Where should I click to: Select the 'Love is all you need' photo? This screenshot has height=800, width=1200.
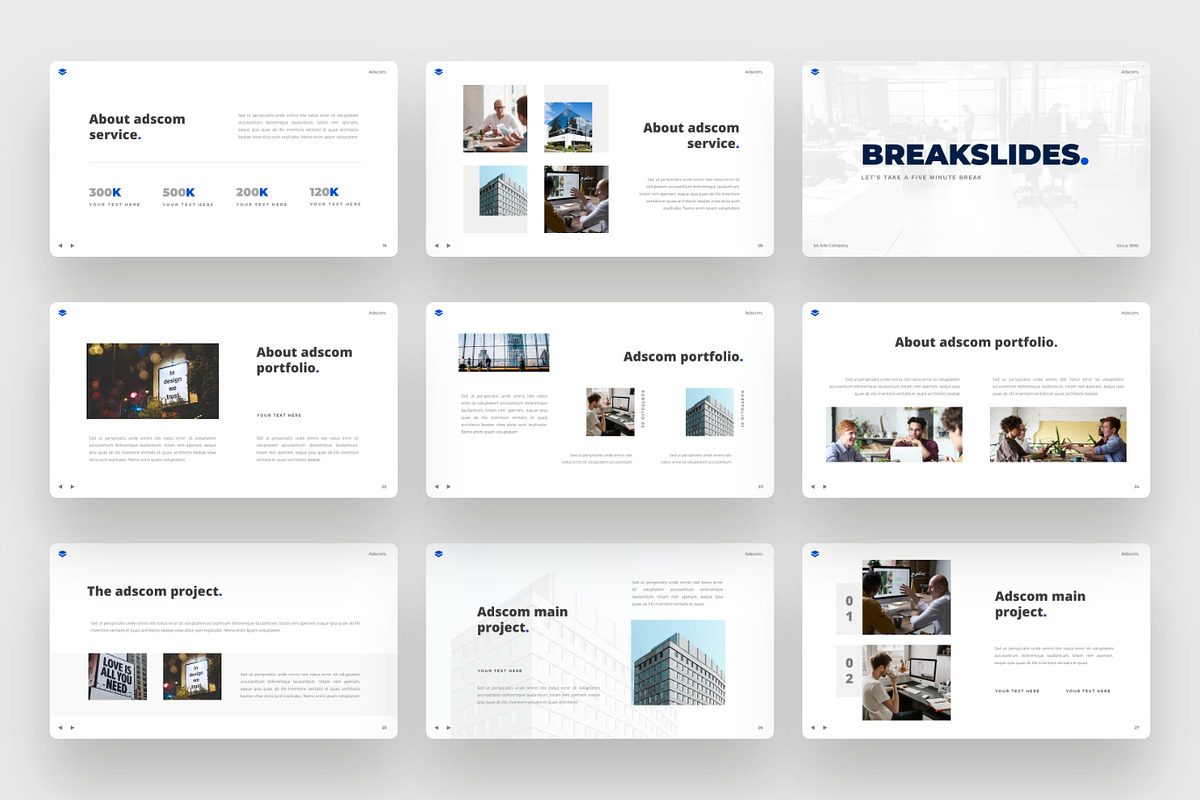pos(118,676)
